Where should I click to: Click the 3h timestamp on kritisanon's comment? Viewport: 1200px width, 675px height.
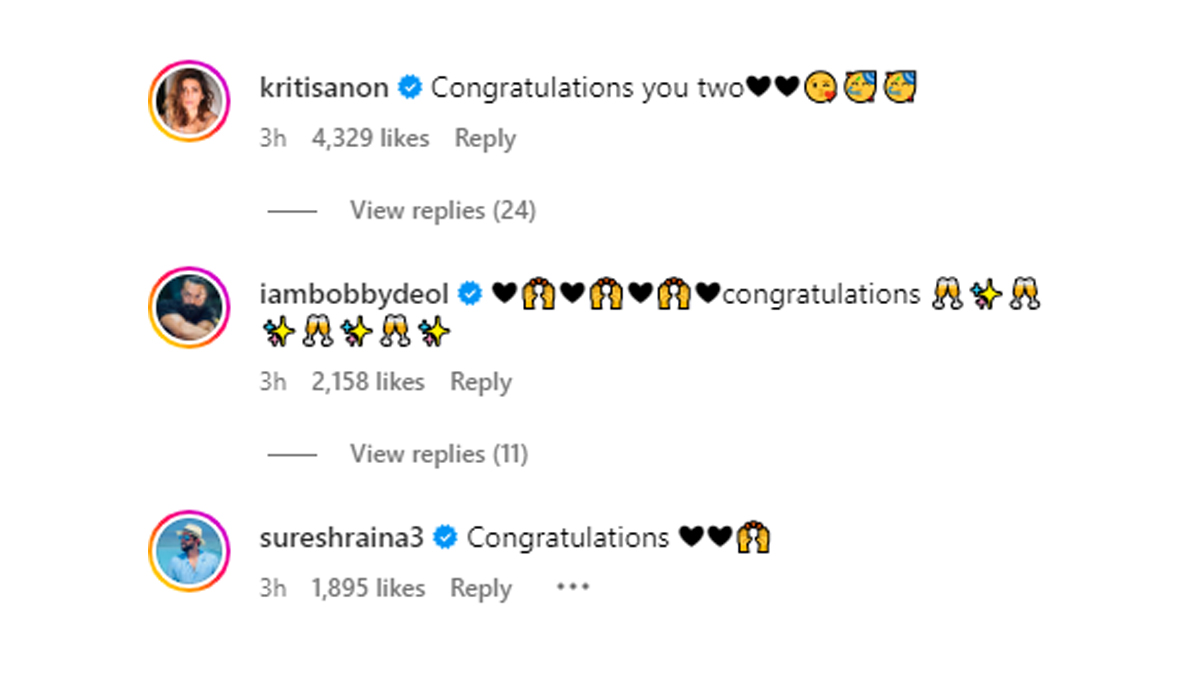point(272,138)
